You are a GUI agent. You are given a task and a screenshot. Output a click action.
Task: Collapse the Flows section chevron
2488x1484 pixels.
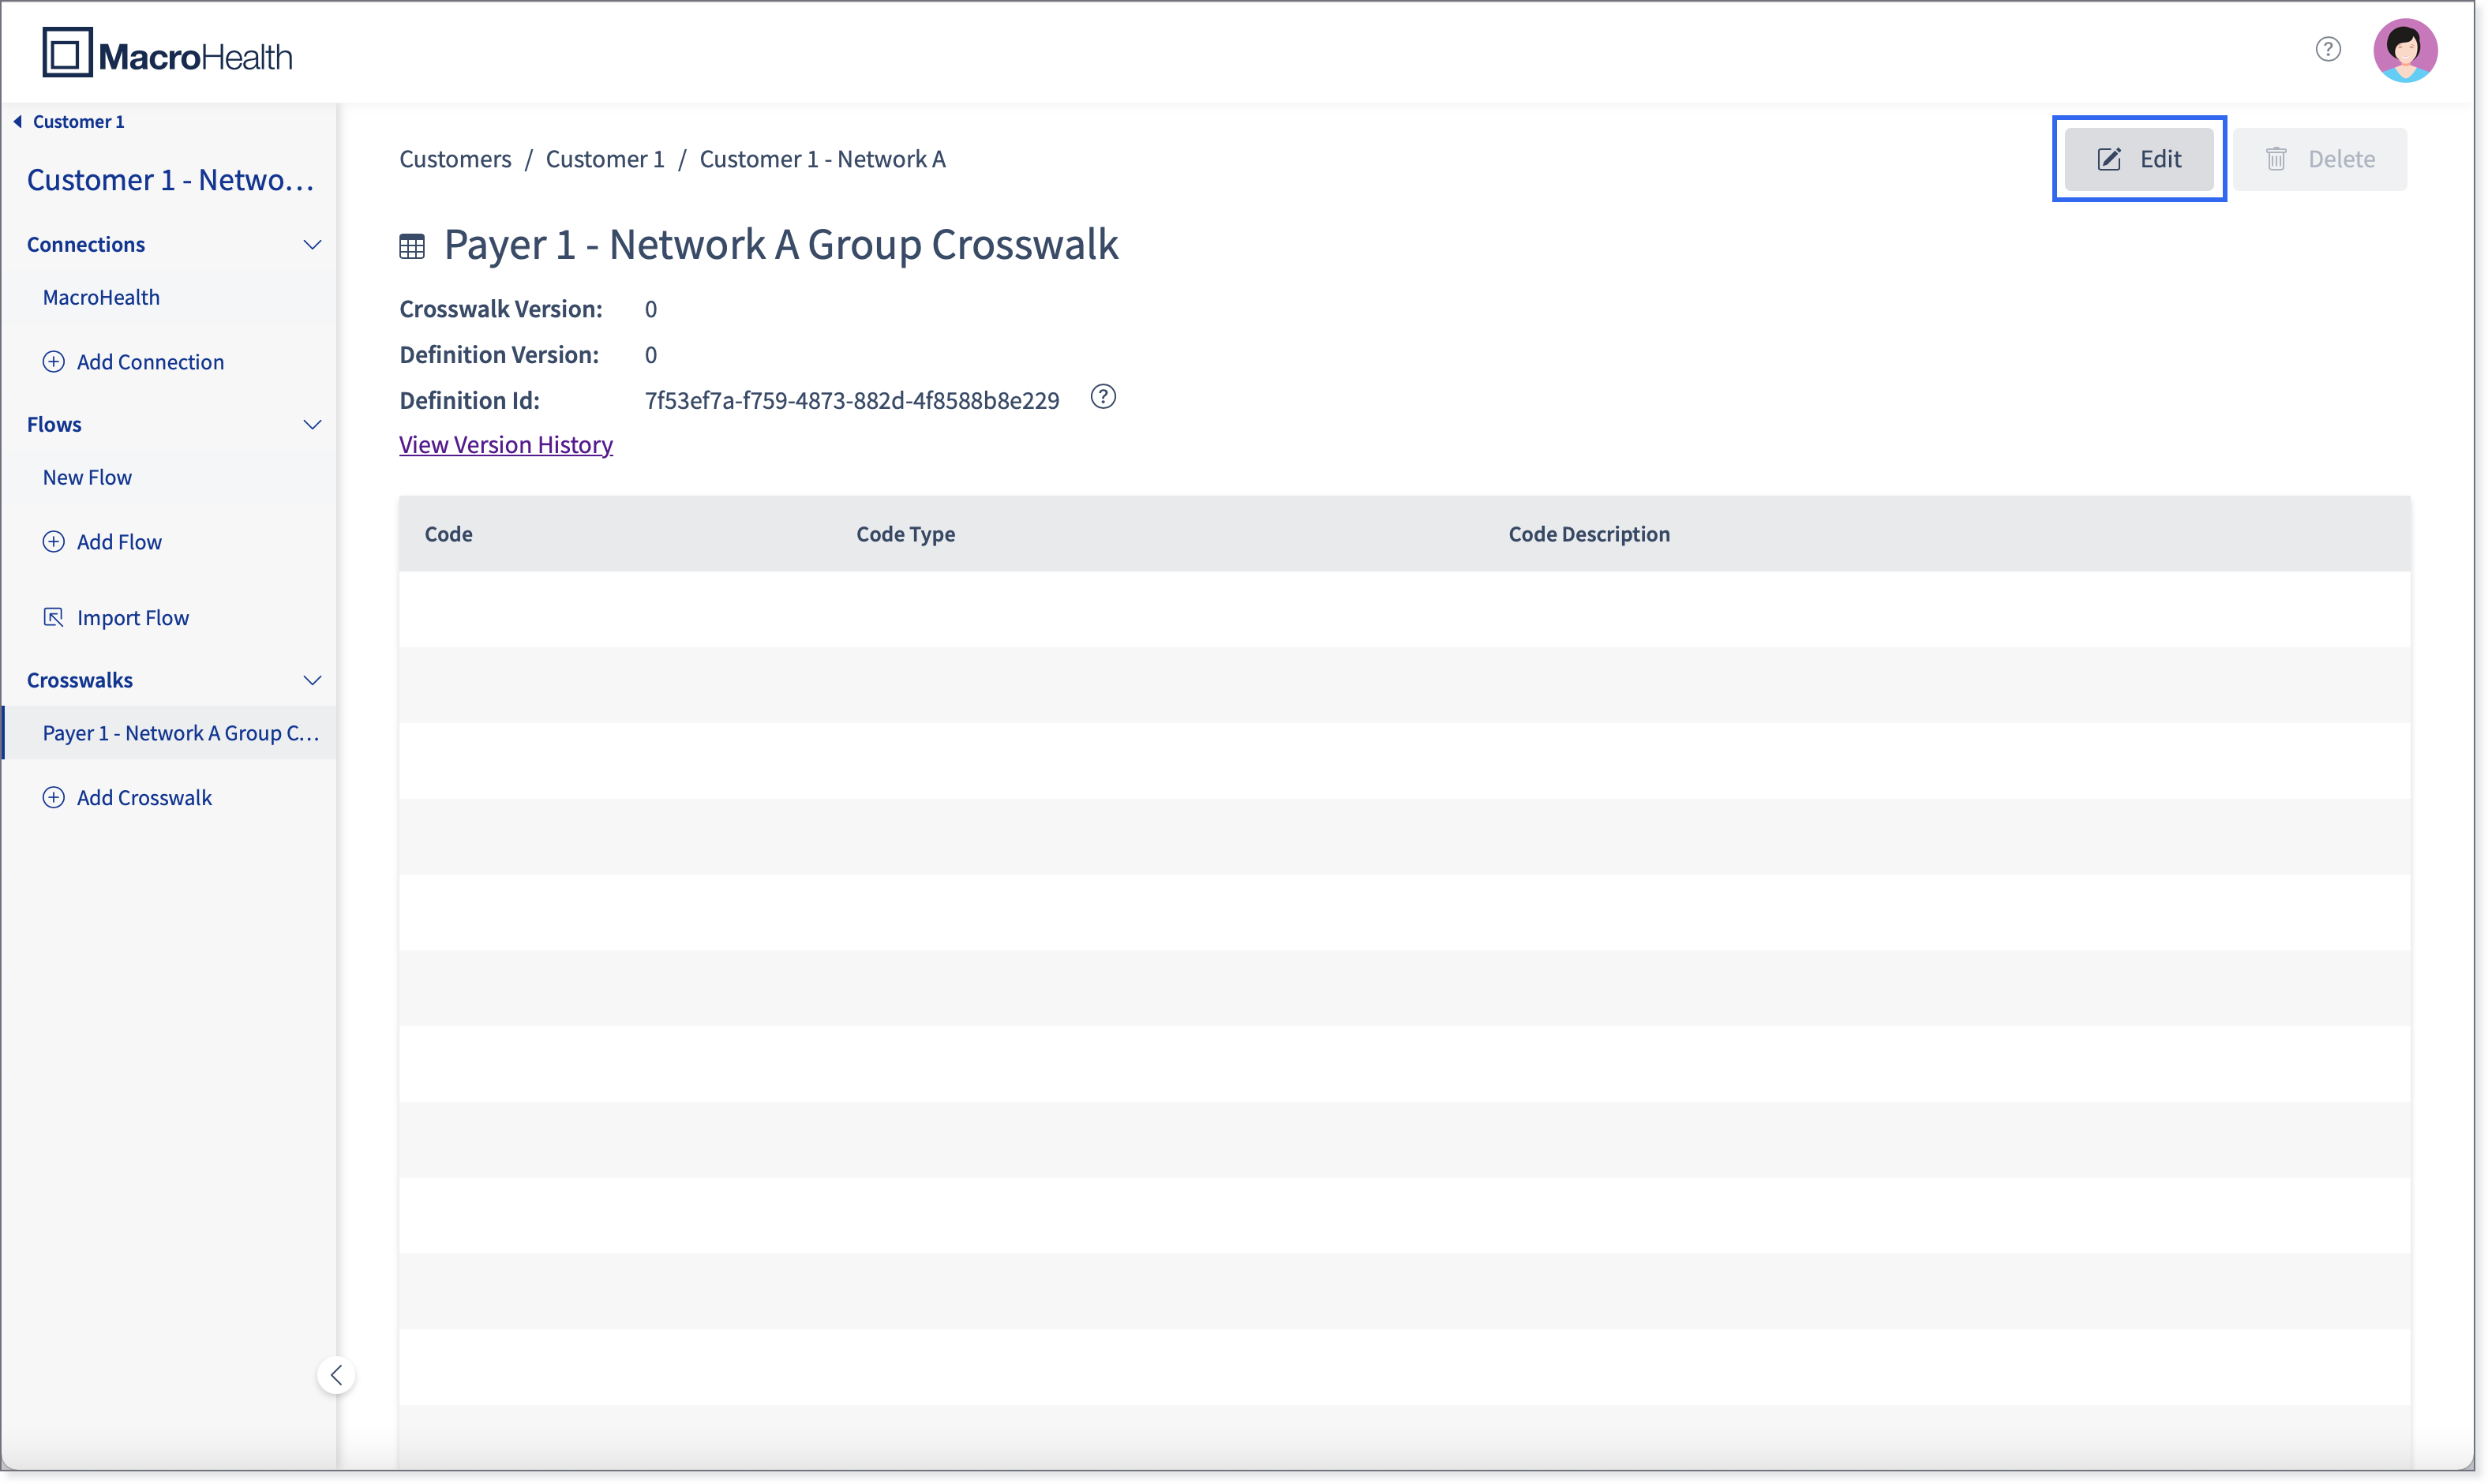(312, 425)
